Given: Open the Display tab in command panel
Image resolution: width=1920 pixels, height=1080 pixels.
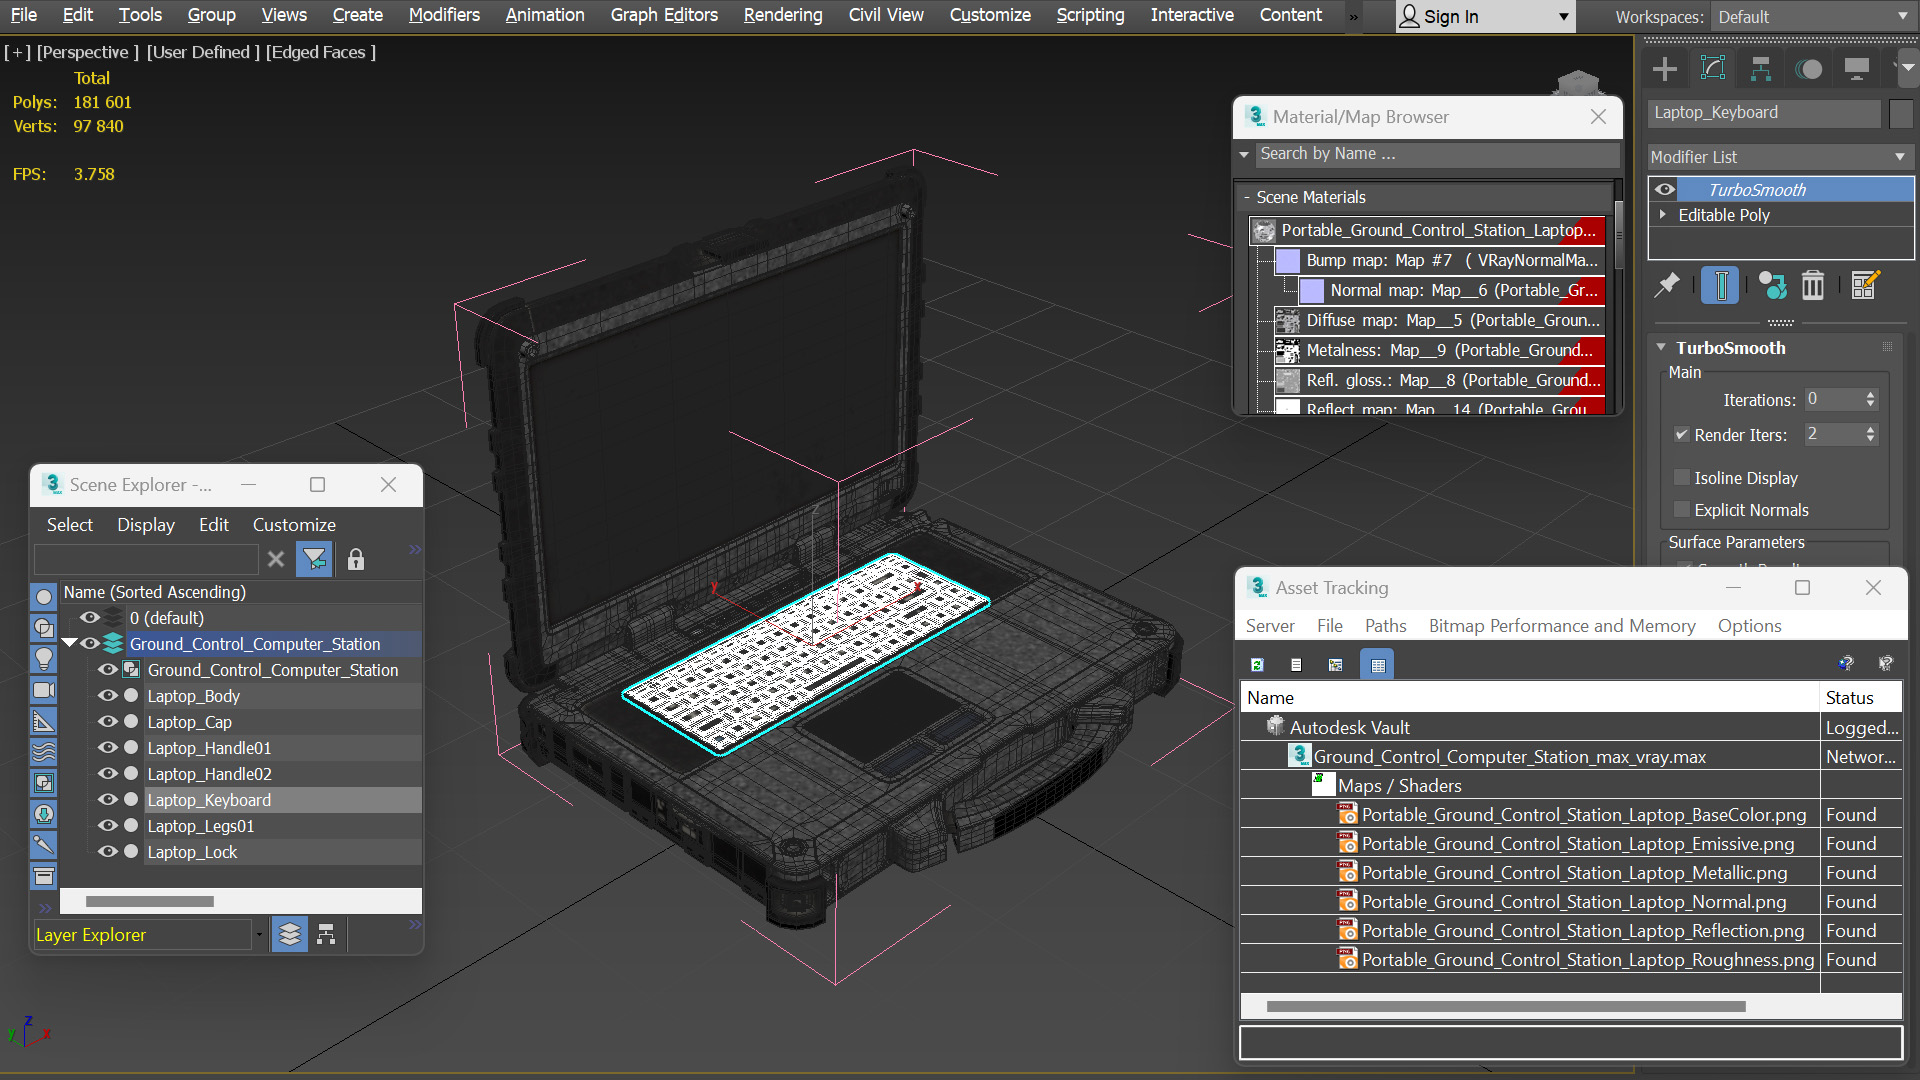Looking at the screenshot, I should pos(1857,69).
